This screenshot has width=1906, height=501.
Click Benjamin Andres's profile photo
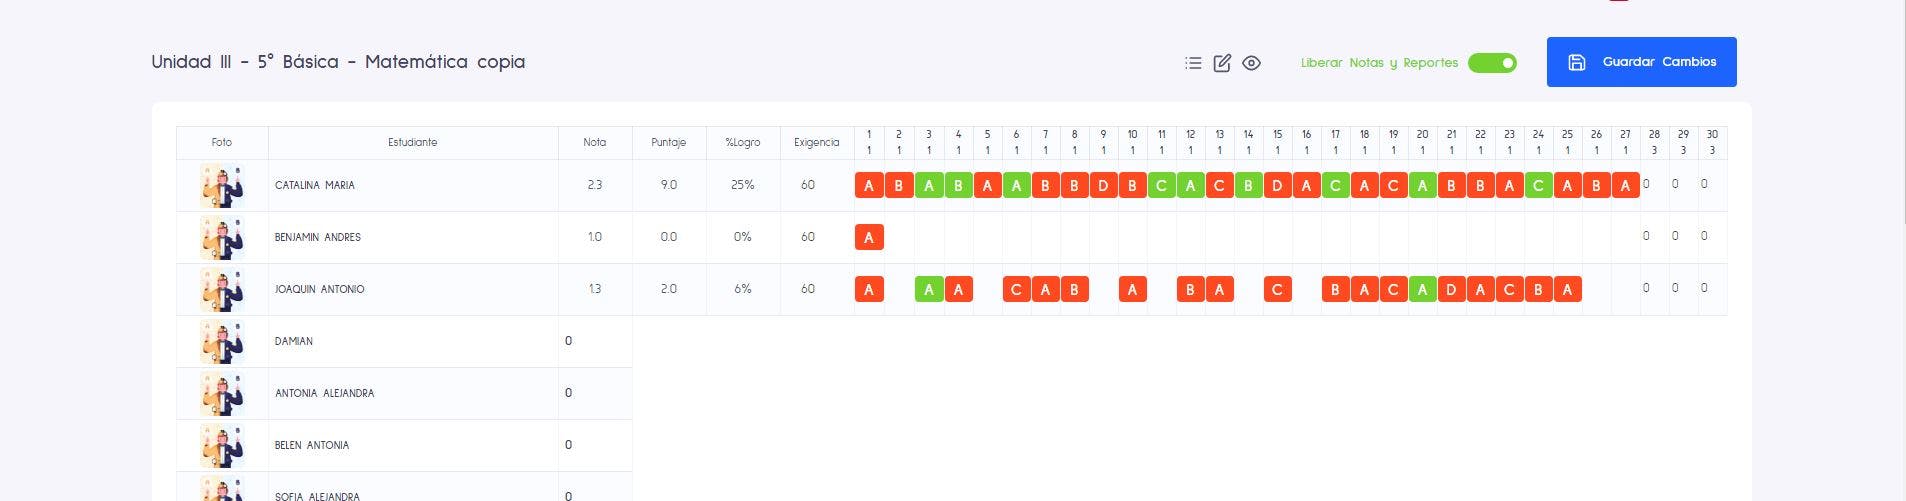(x=222, y=238)
